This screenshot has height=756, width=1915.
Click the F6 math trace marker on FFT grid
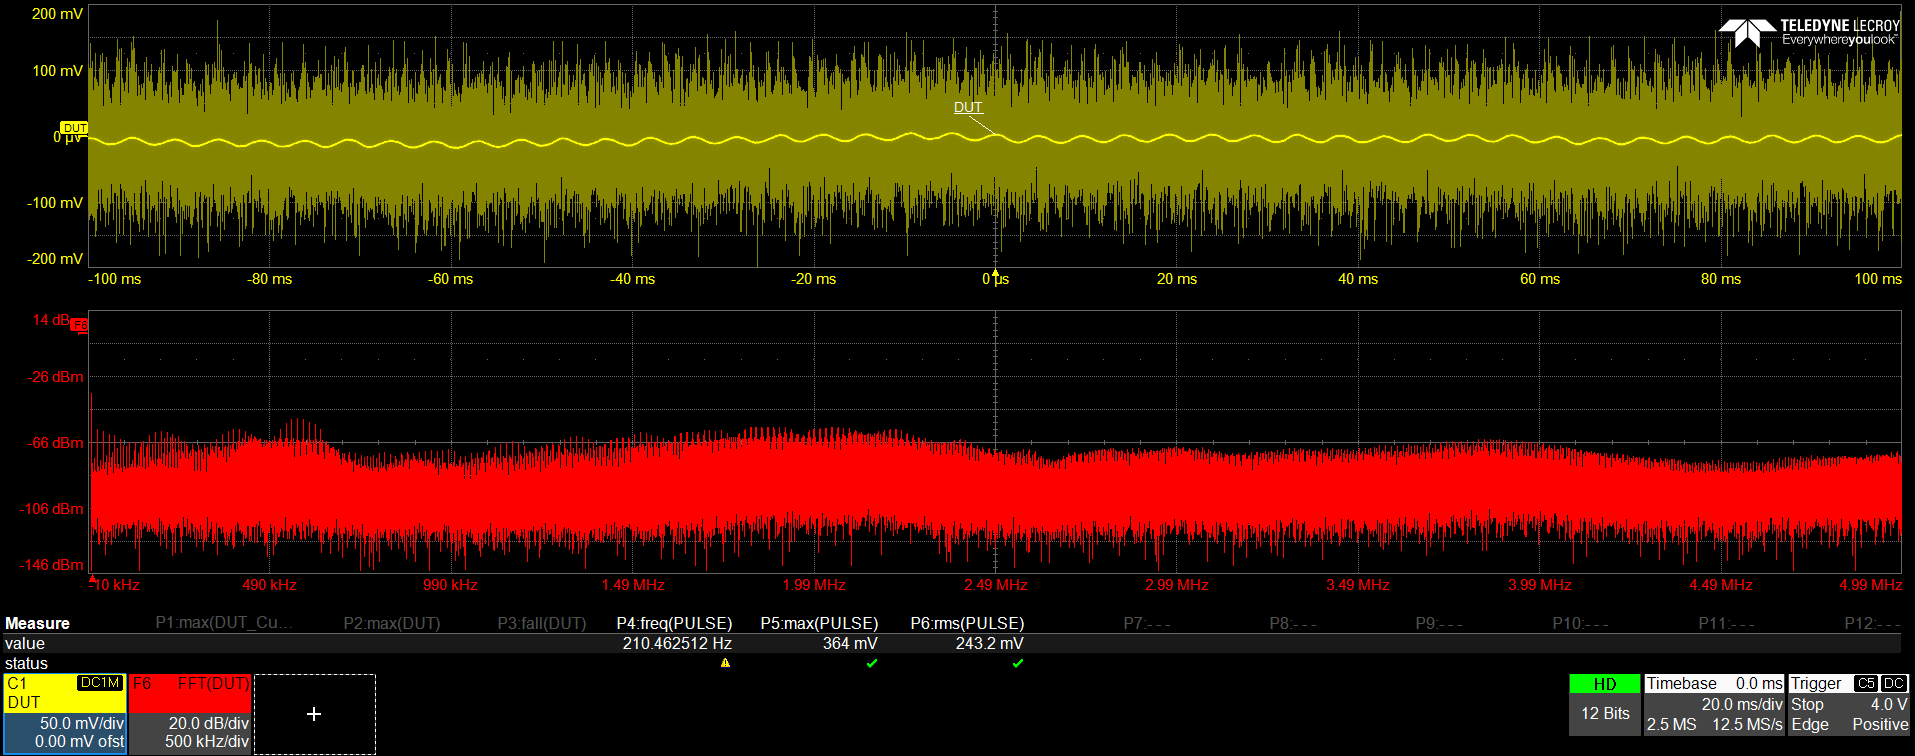coord(81,325)
